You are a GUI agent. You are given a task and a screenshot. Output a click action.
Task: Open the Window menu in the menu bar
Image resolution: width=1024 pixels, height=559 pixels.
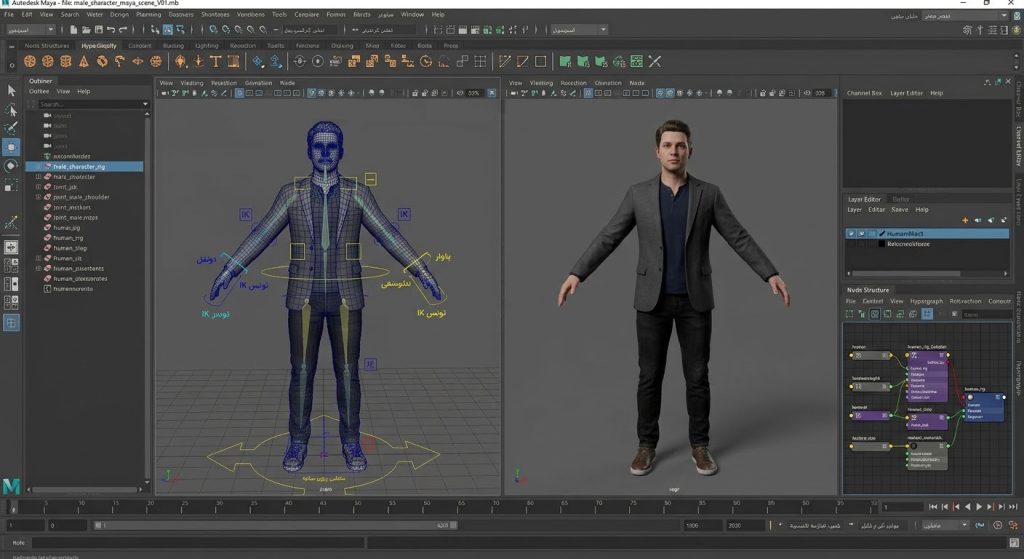click(411, 14)
